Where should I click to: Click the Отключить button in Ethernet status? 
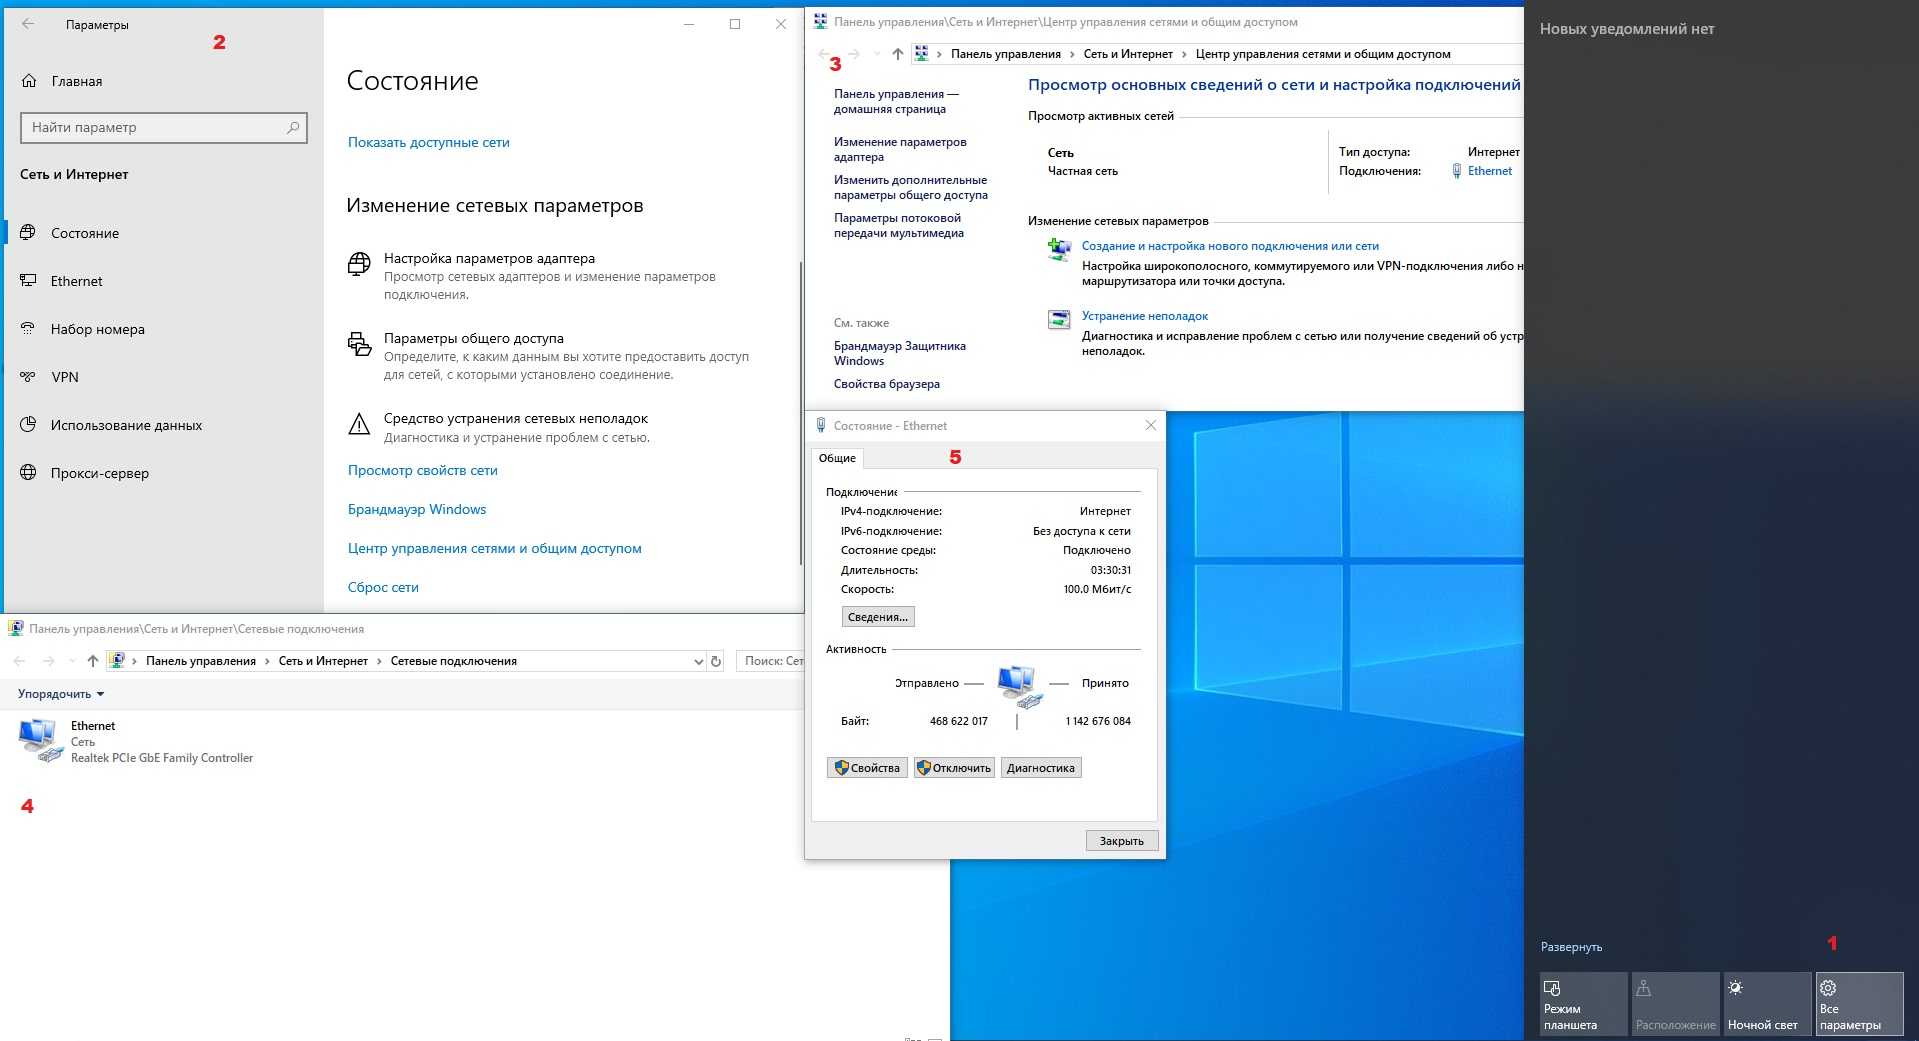[954, 768]
